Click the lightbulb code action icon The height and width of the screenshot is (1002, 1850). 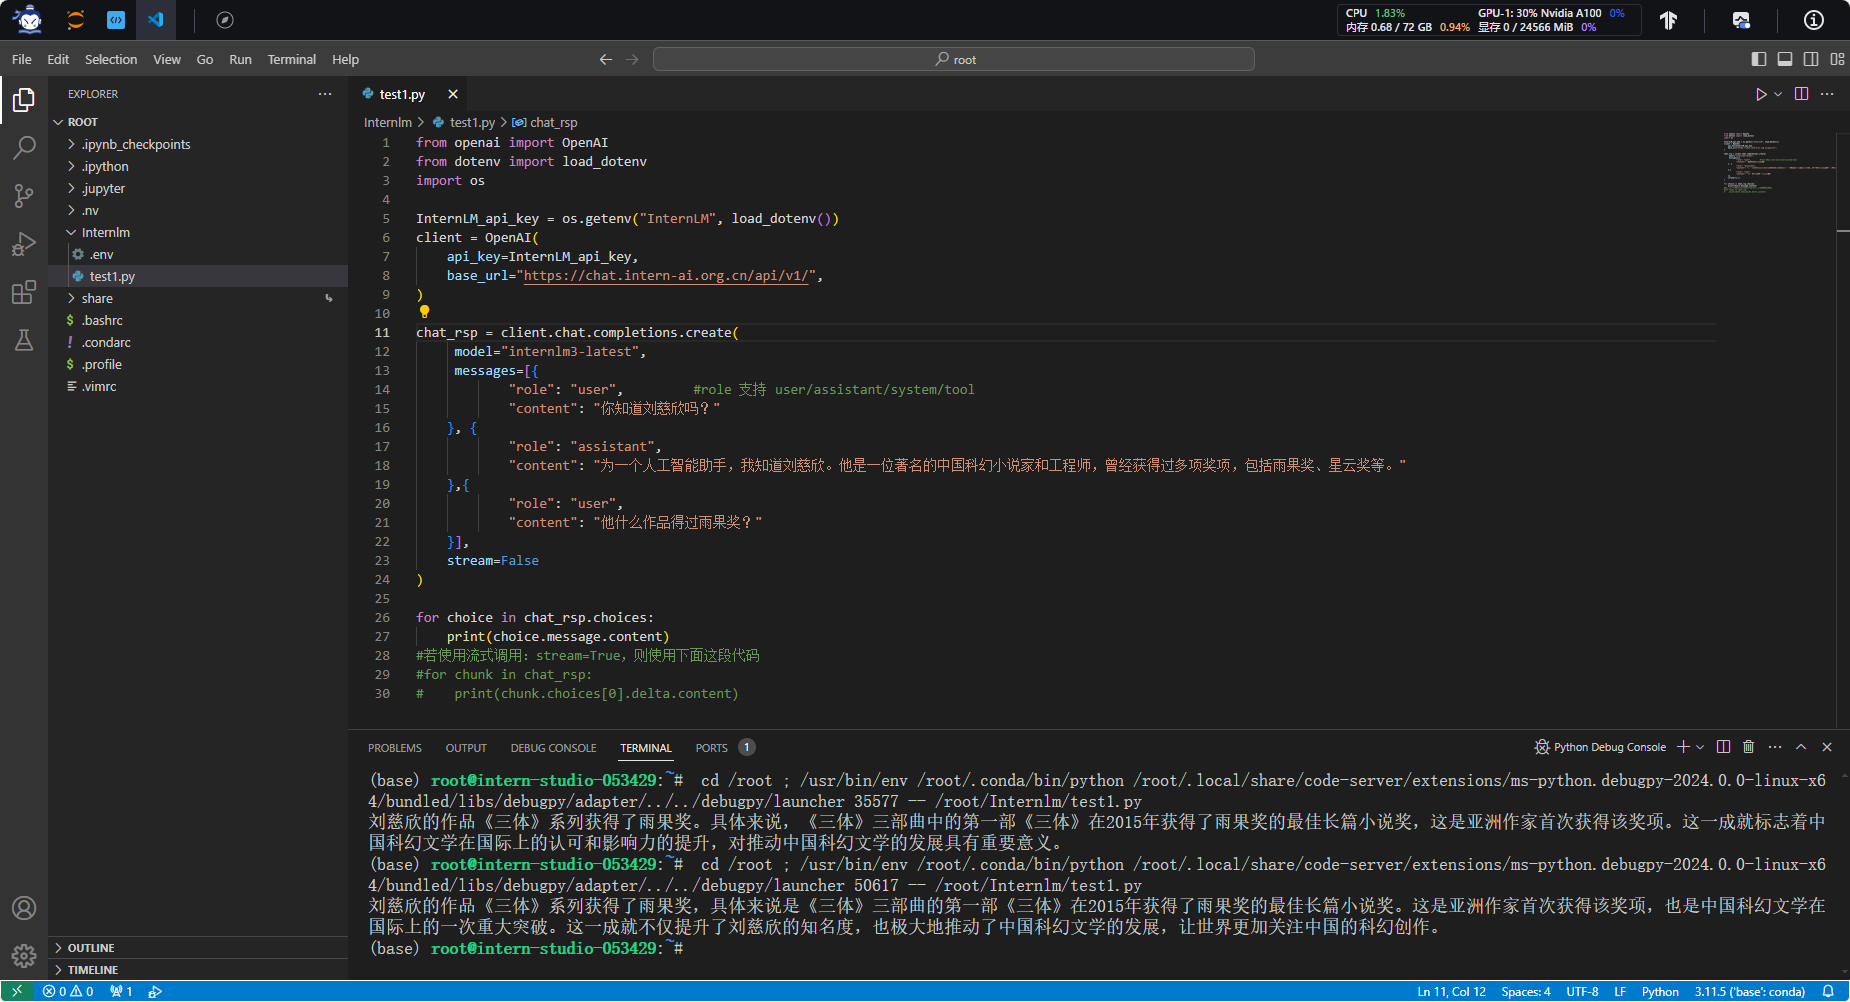click(x=424, y=312)
